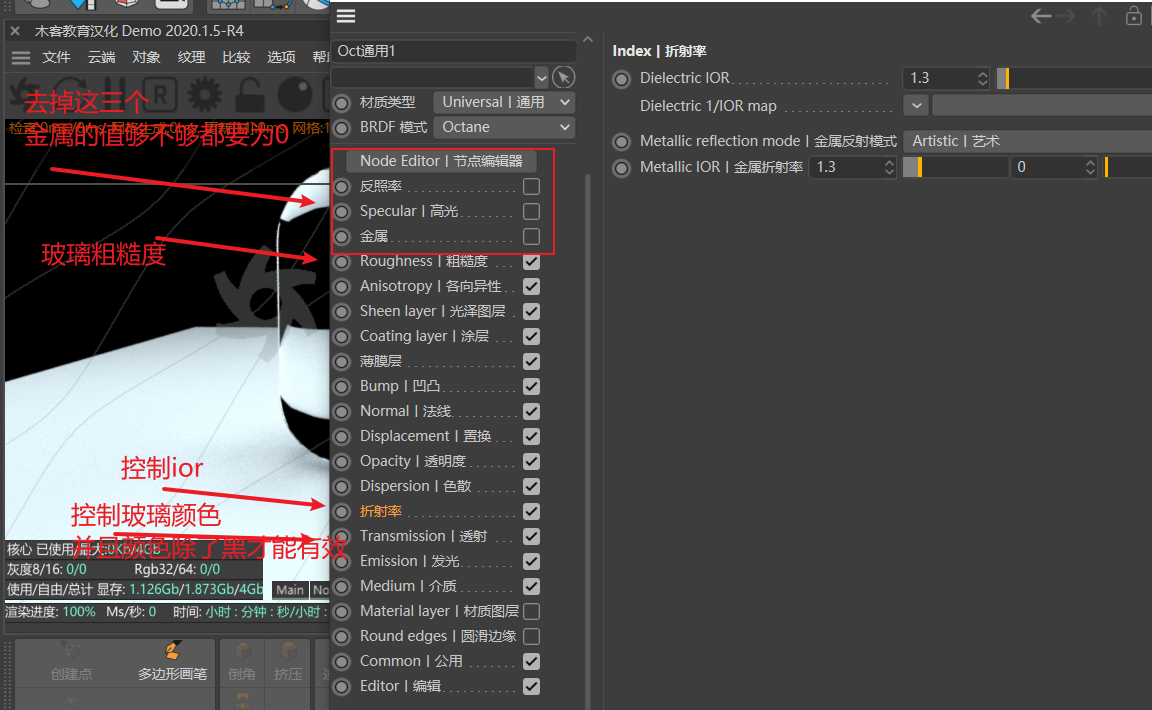Toggle render region R icon
Viewport: 1152px width, 710px height.
click(x=160, y=94)
